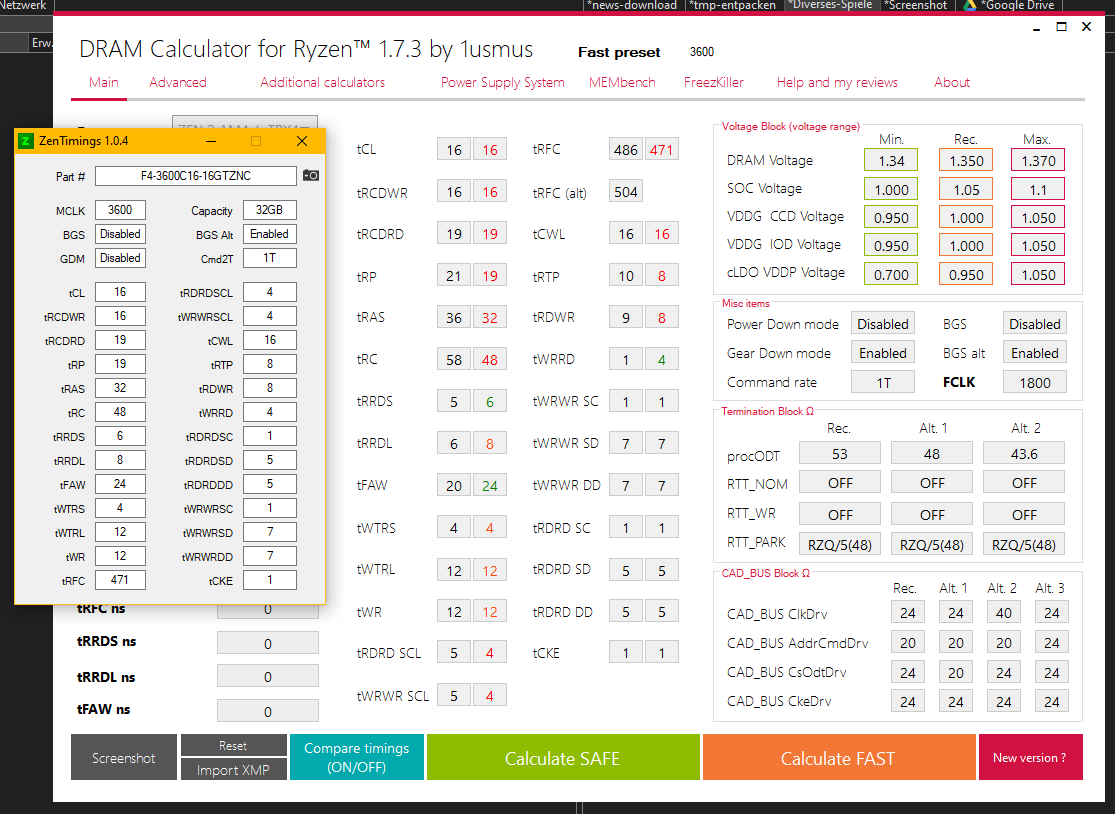Viewport: 1115px width, 814px height.
Task: Click the Power Down mode Disabled value
Action: coord(882,324)
